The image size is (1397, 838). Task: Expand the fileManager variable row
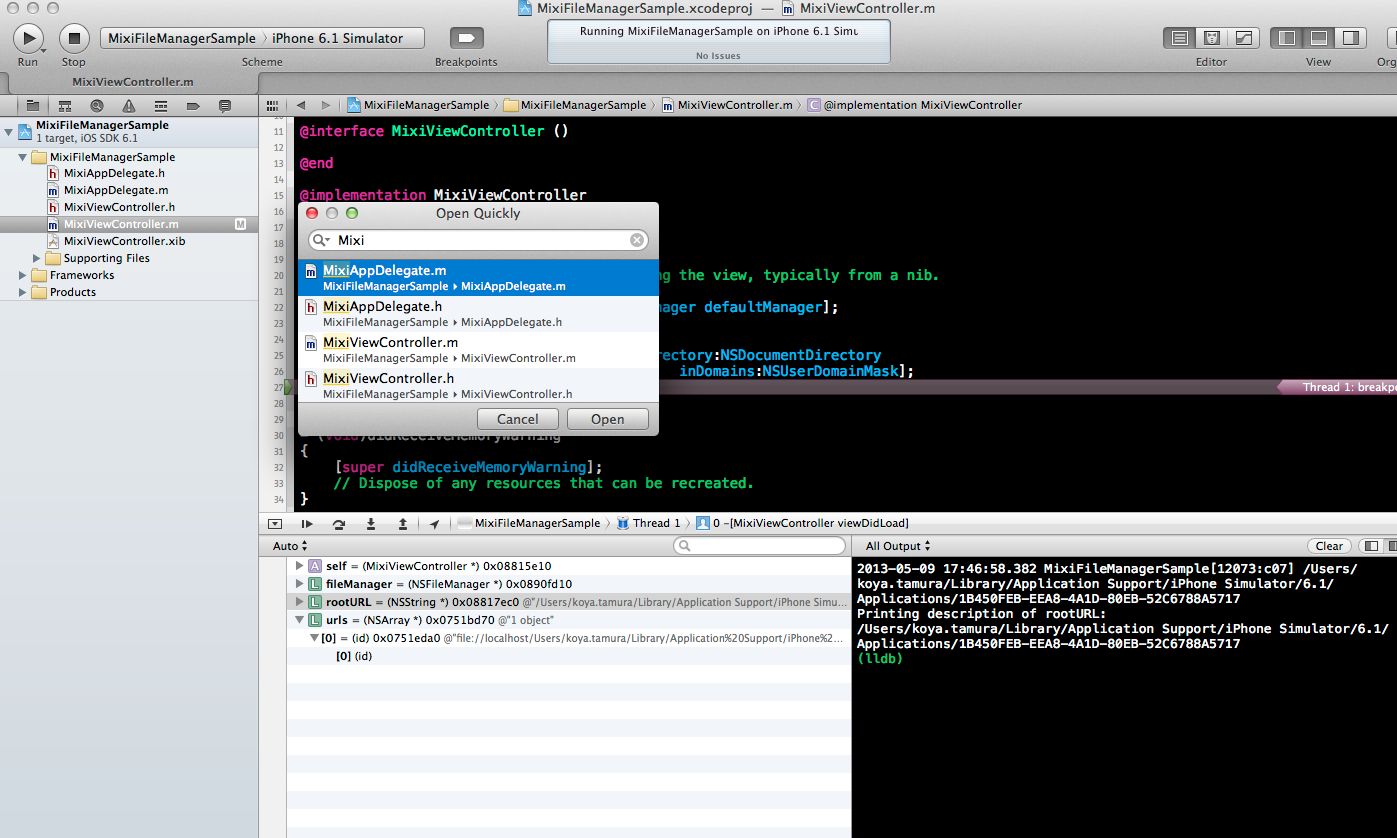[x=299, y=584]
